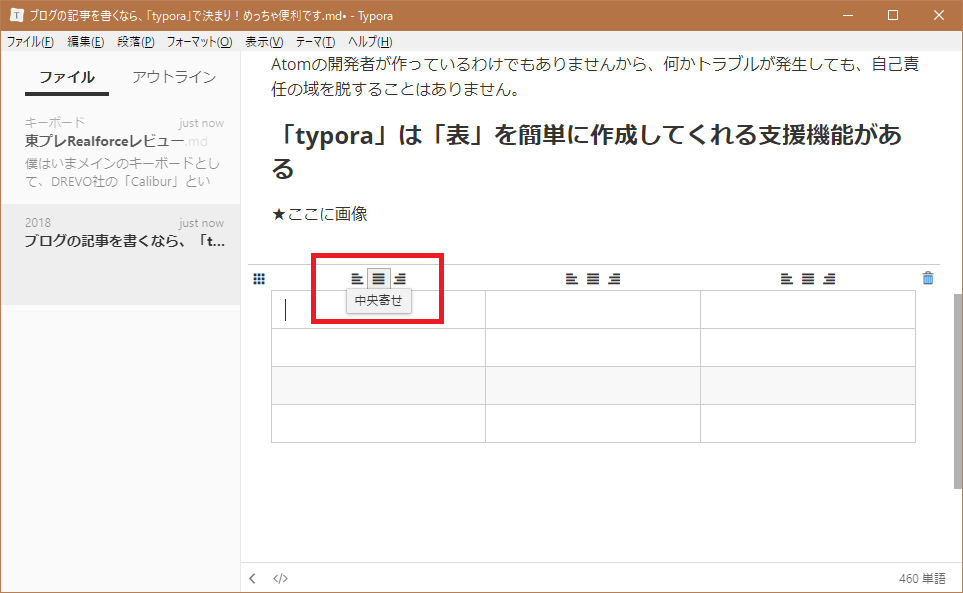Open the 編集(E) menu

point(85,42)
